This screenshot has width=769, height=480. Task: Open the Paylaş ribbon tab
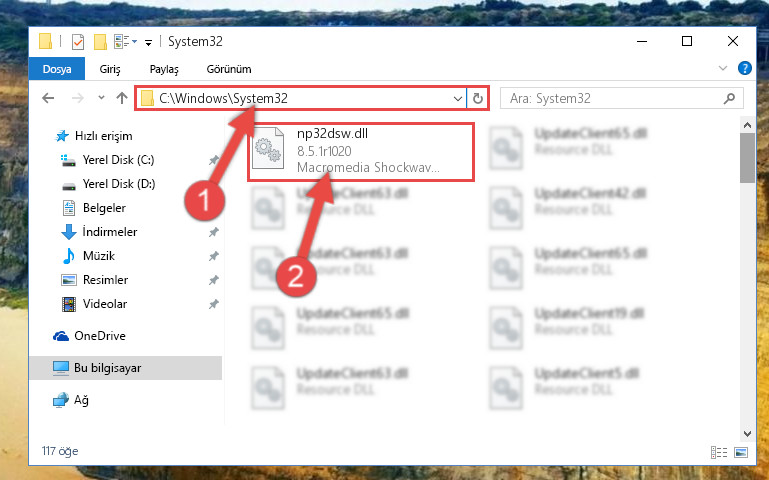point(164,69)
